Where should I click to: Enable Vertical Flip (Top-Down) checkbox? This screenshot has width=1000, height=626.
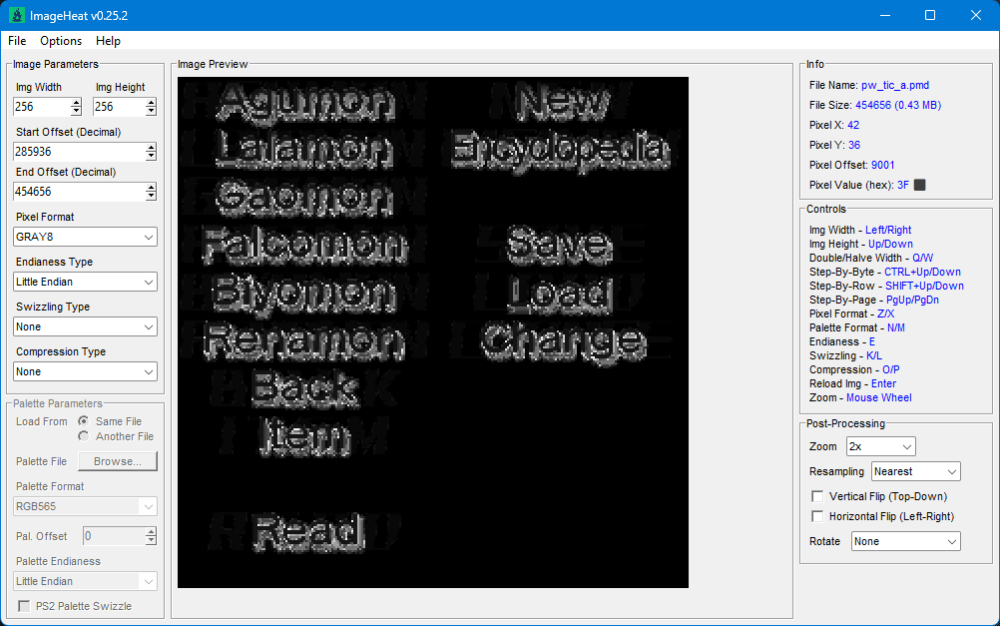tap(817, 496)
